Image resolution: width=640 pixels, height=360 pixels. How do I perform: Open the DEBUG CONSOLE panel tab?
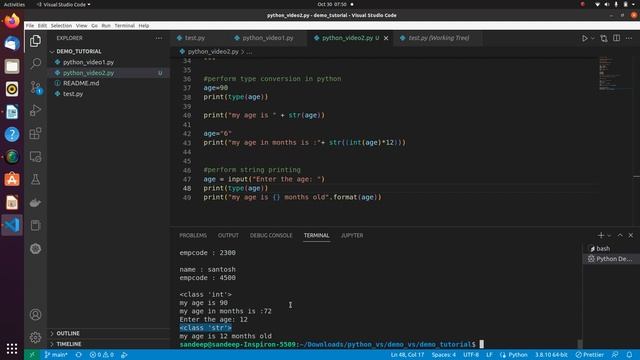(x=271, y=236)
